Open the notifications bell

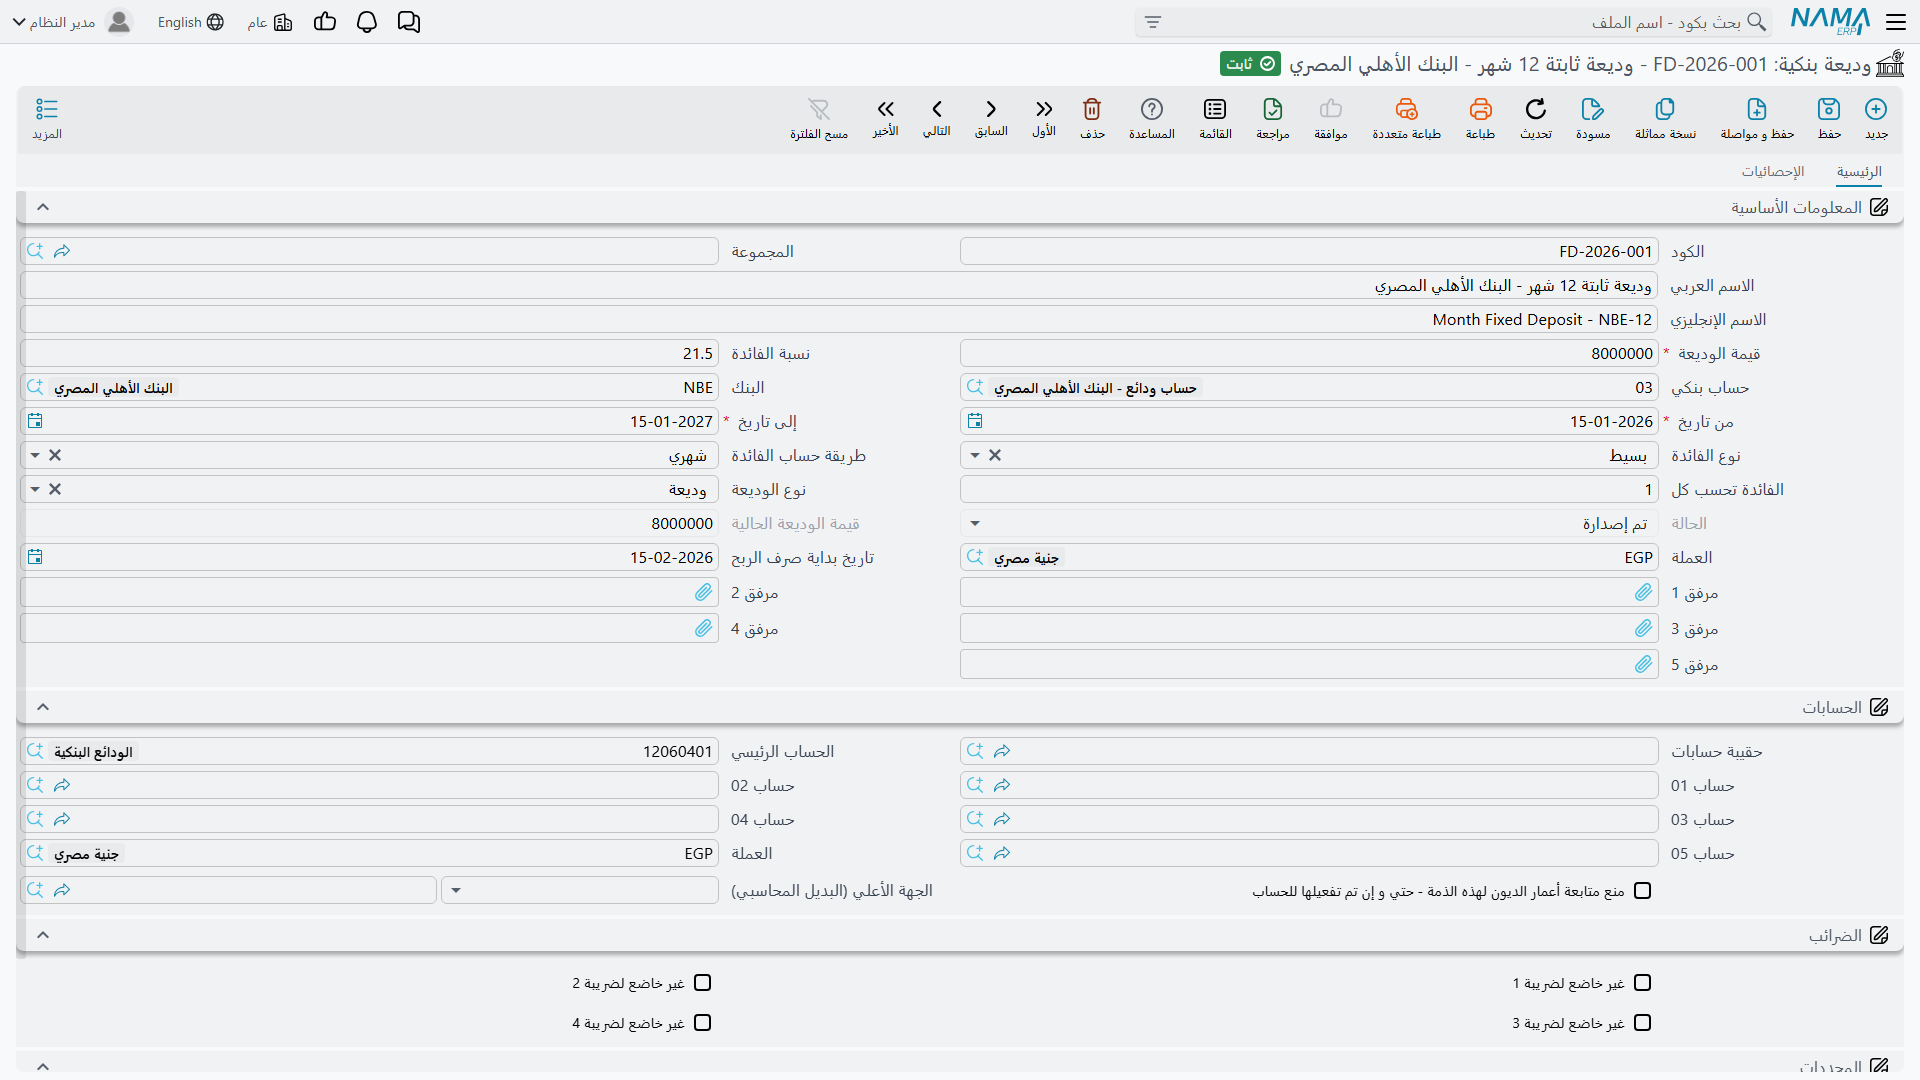click(x=367, y=22)
